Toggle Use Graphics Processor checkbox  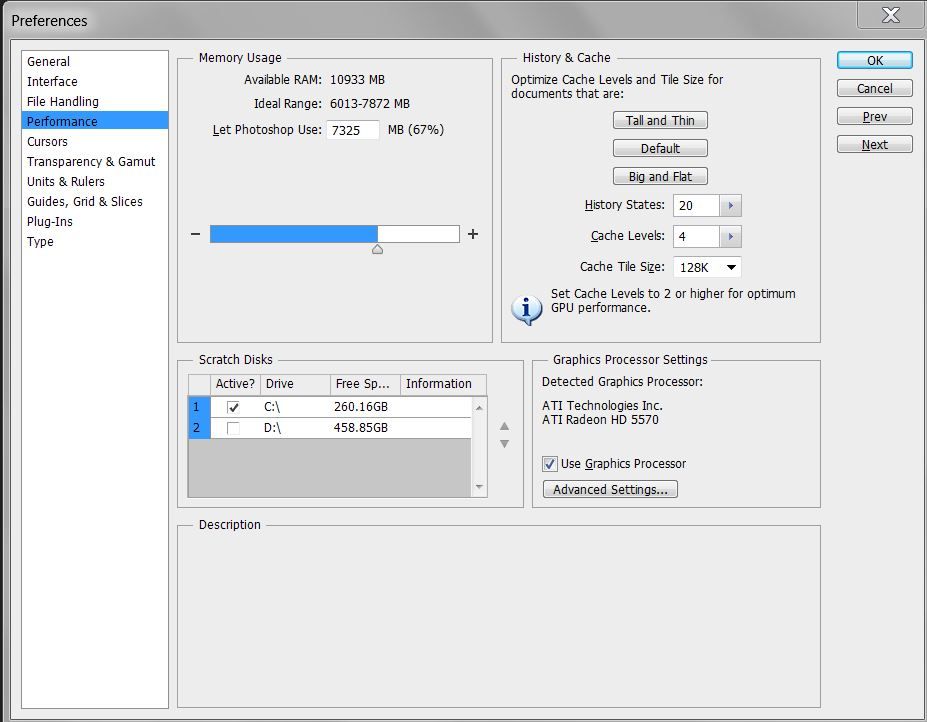(550, 464)
